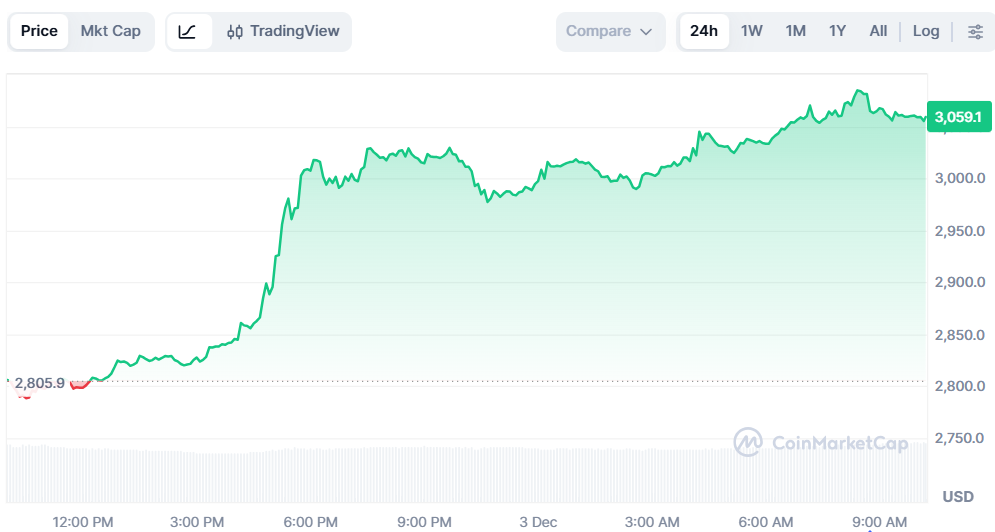Show the All time range
The height and width of the screenshot is (532, 995).
tap(878, 31)
